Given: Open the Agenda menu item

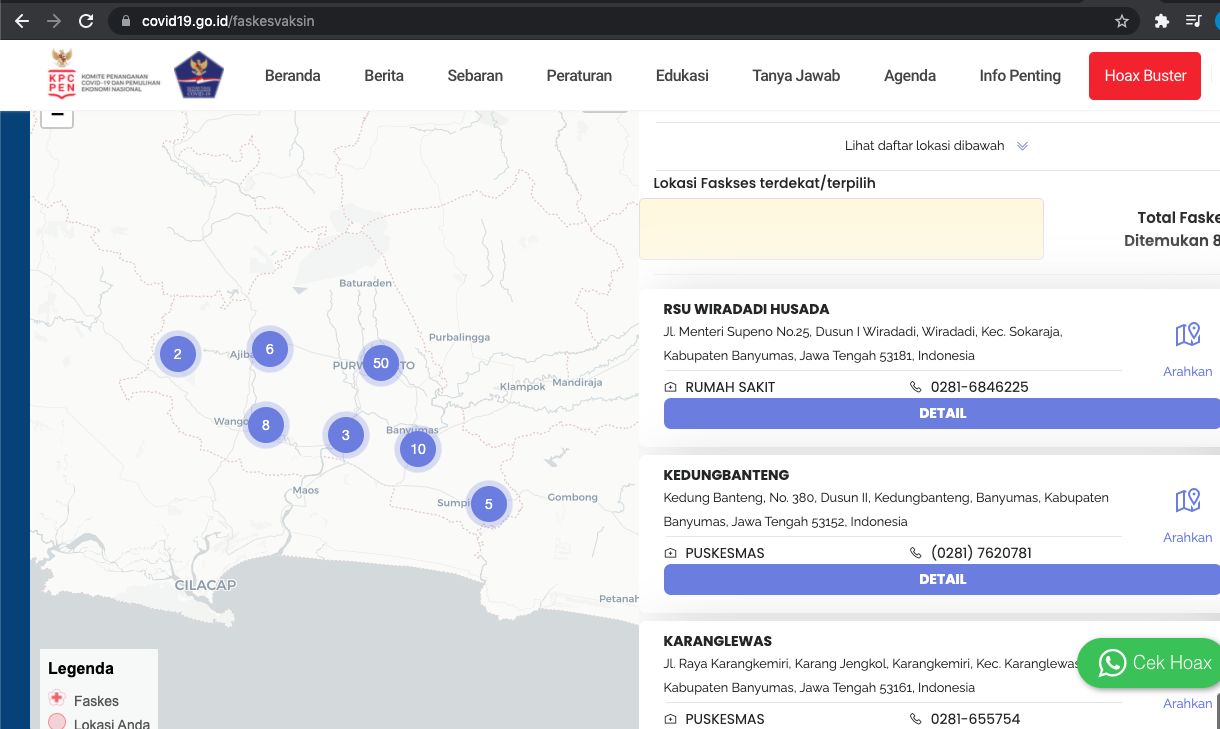Looking at the screenshot, I should pos(910,75).
